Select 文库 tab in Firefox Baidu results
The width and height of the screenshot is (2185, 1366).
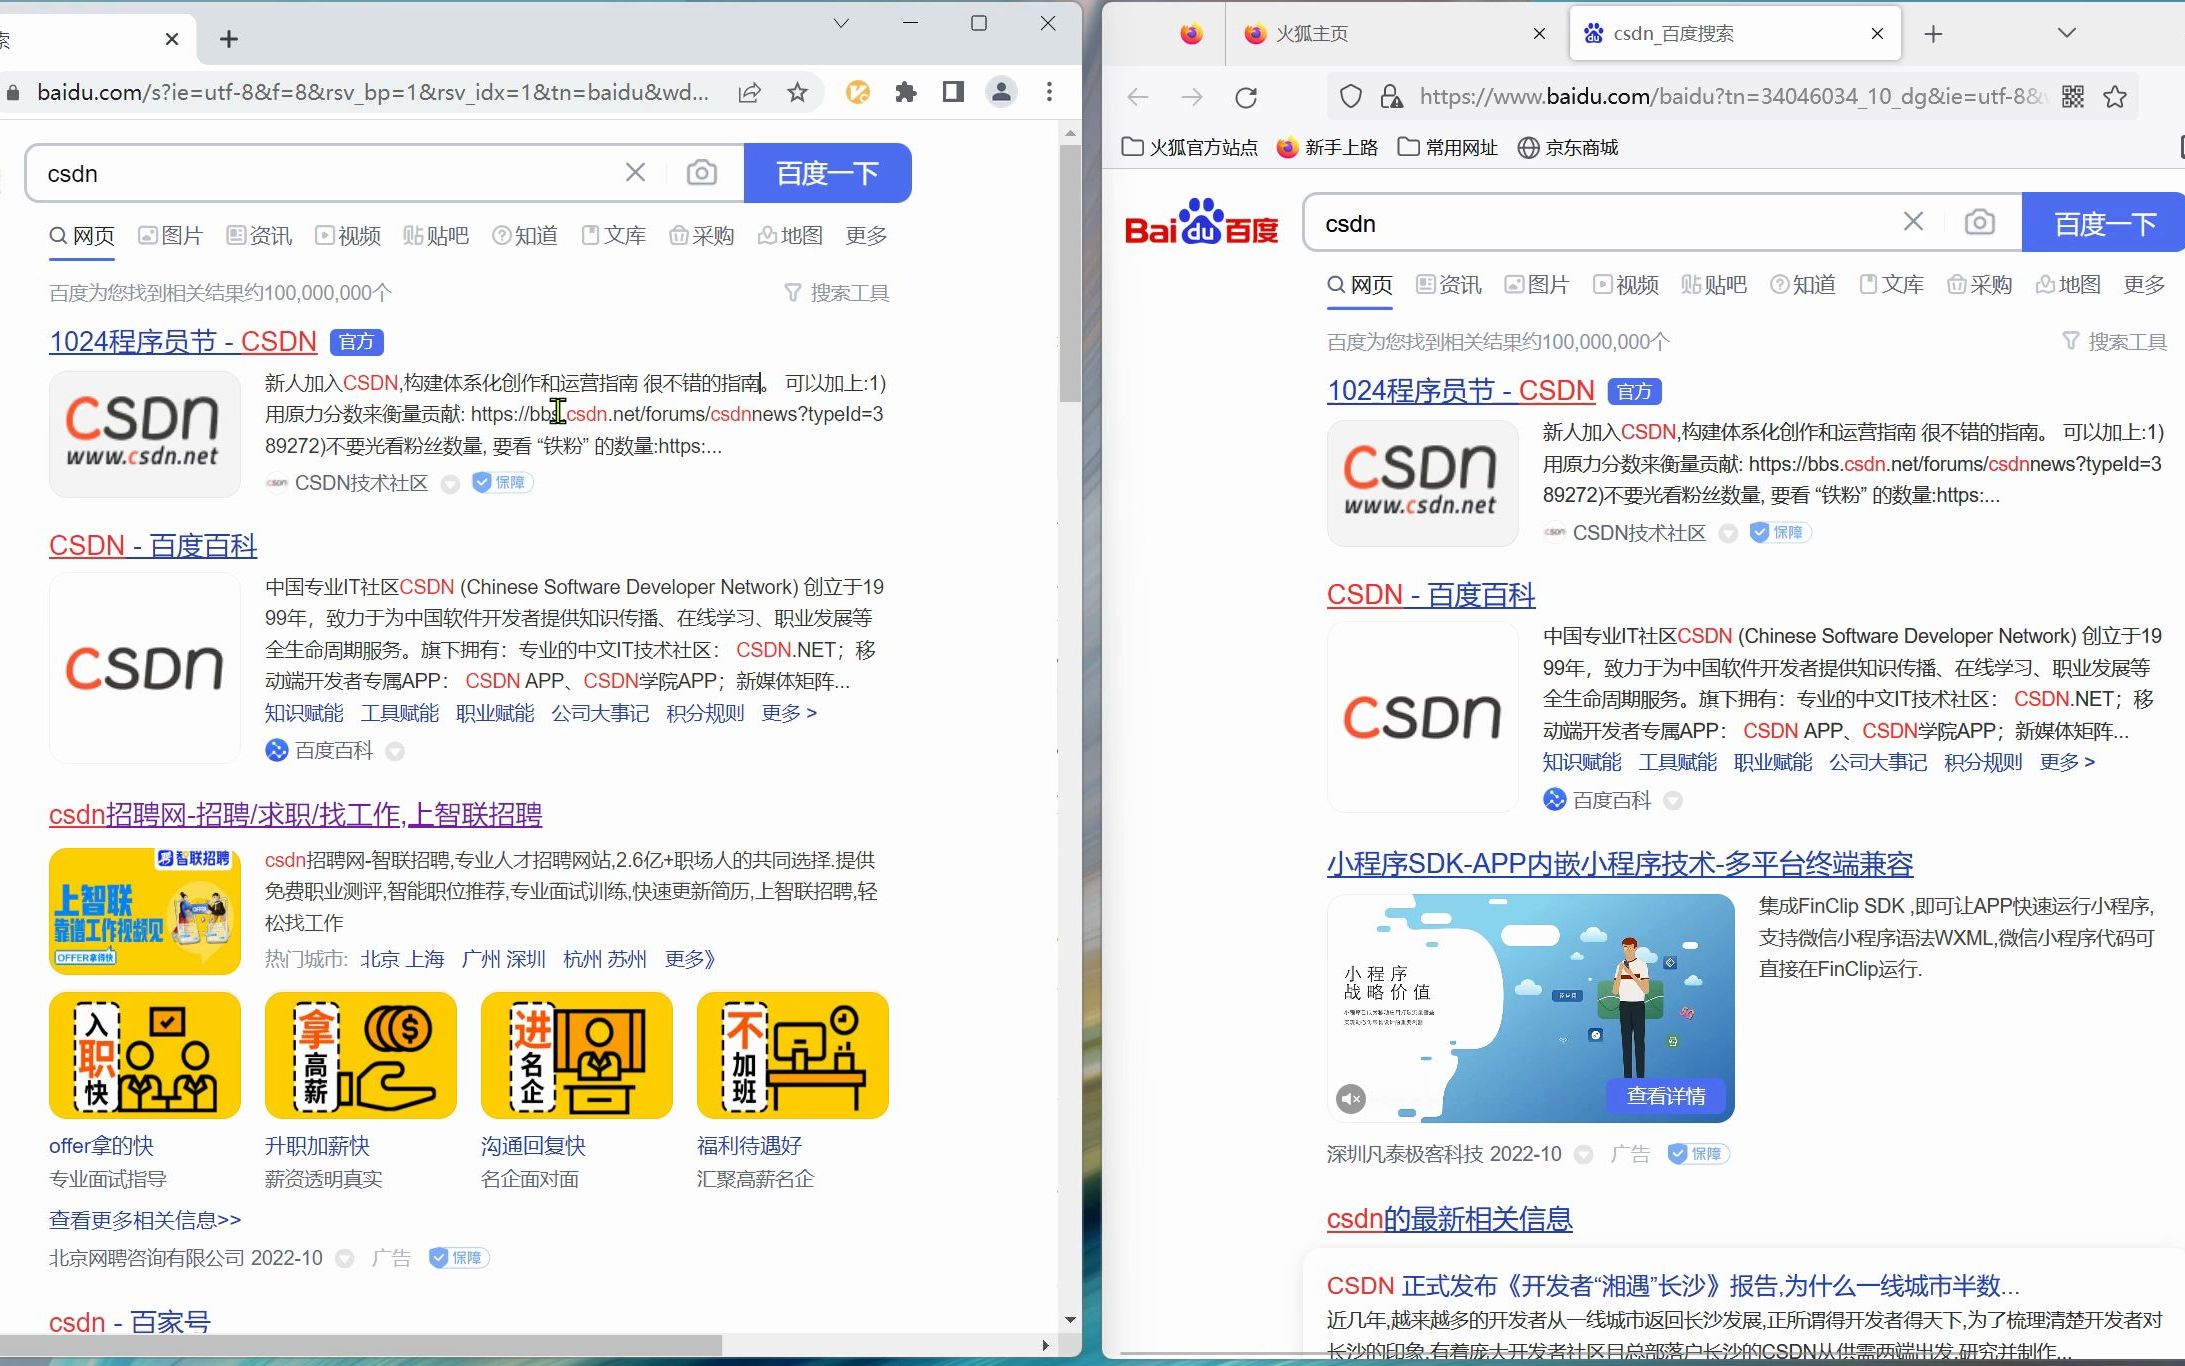click(x=1891, y=285)
